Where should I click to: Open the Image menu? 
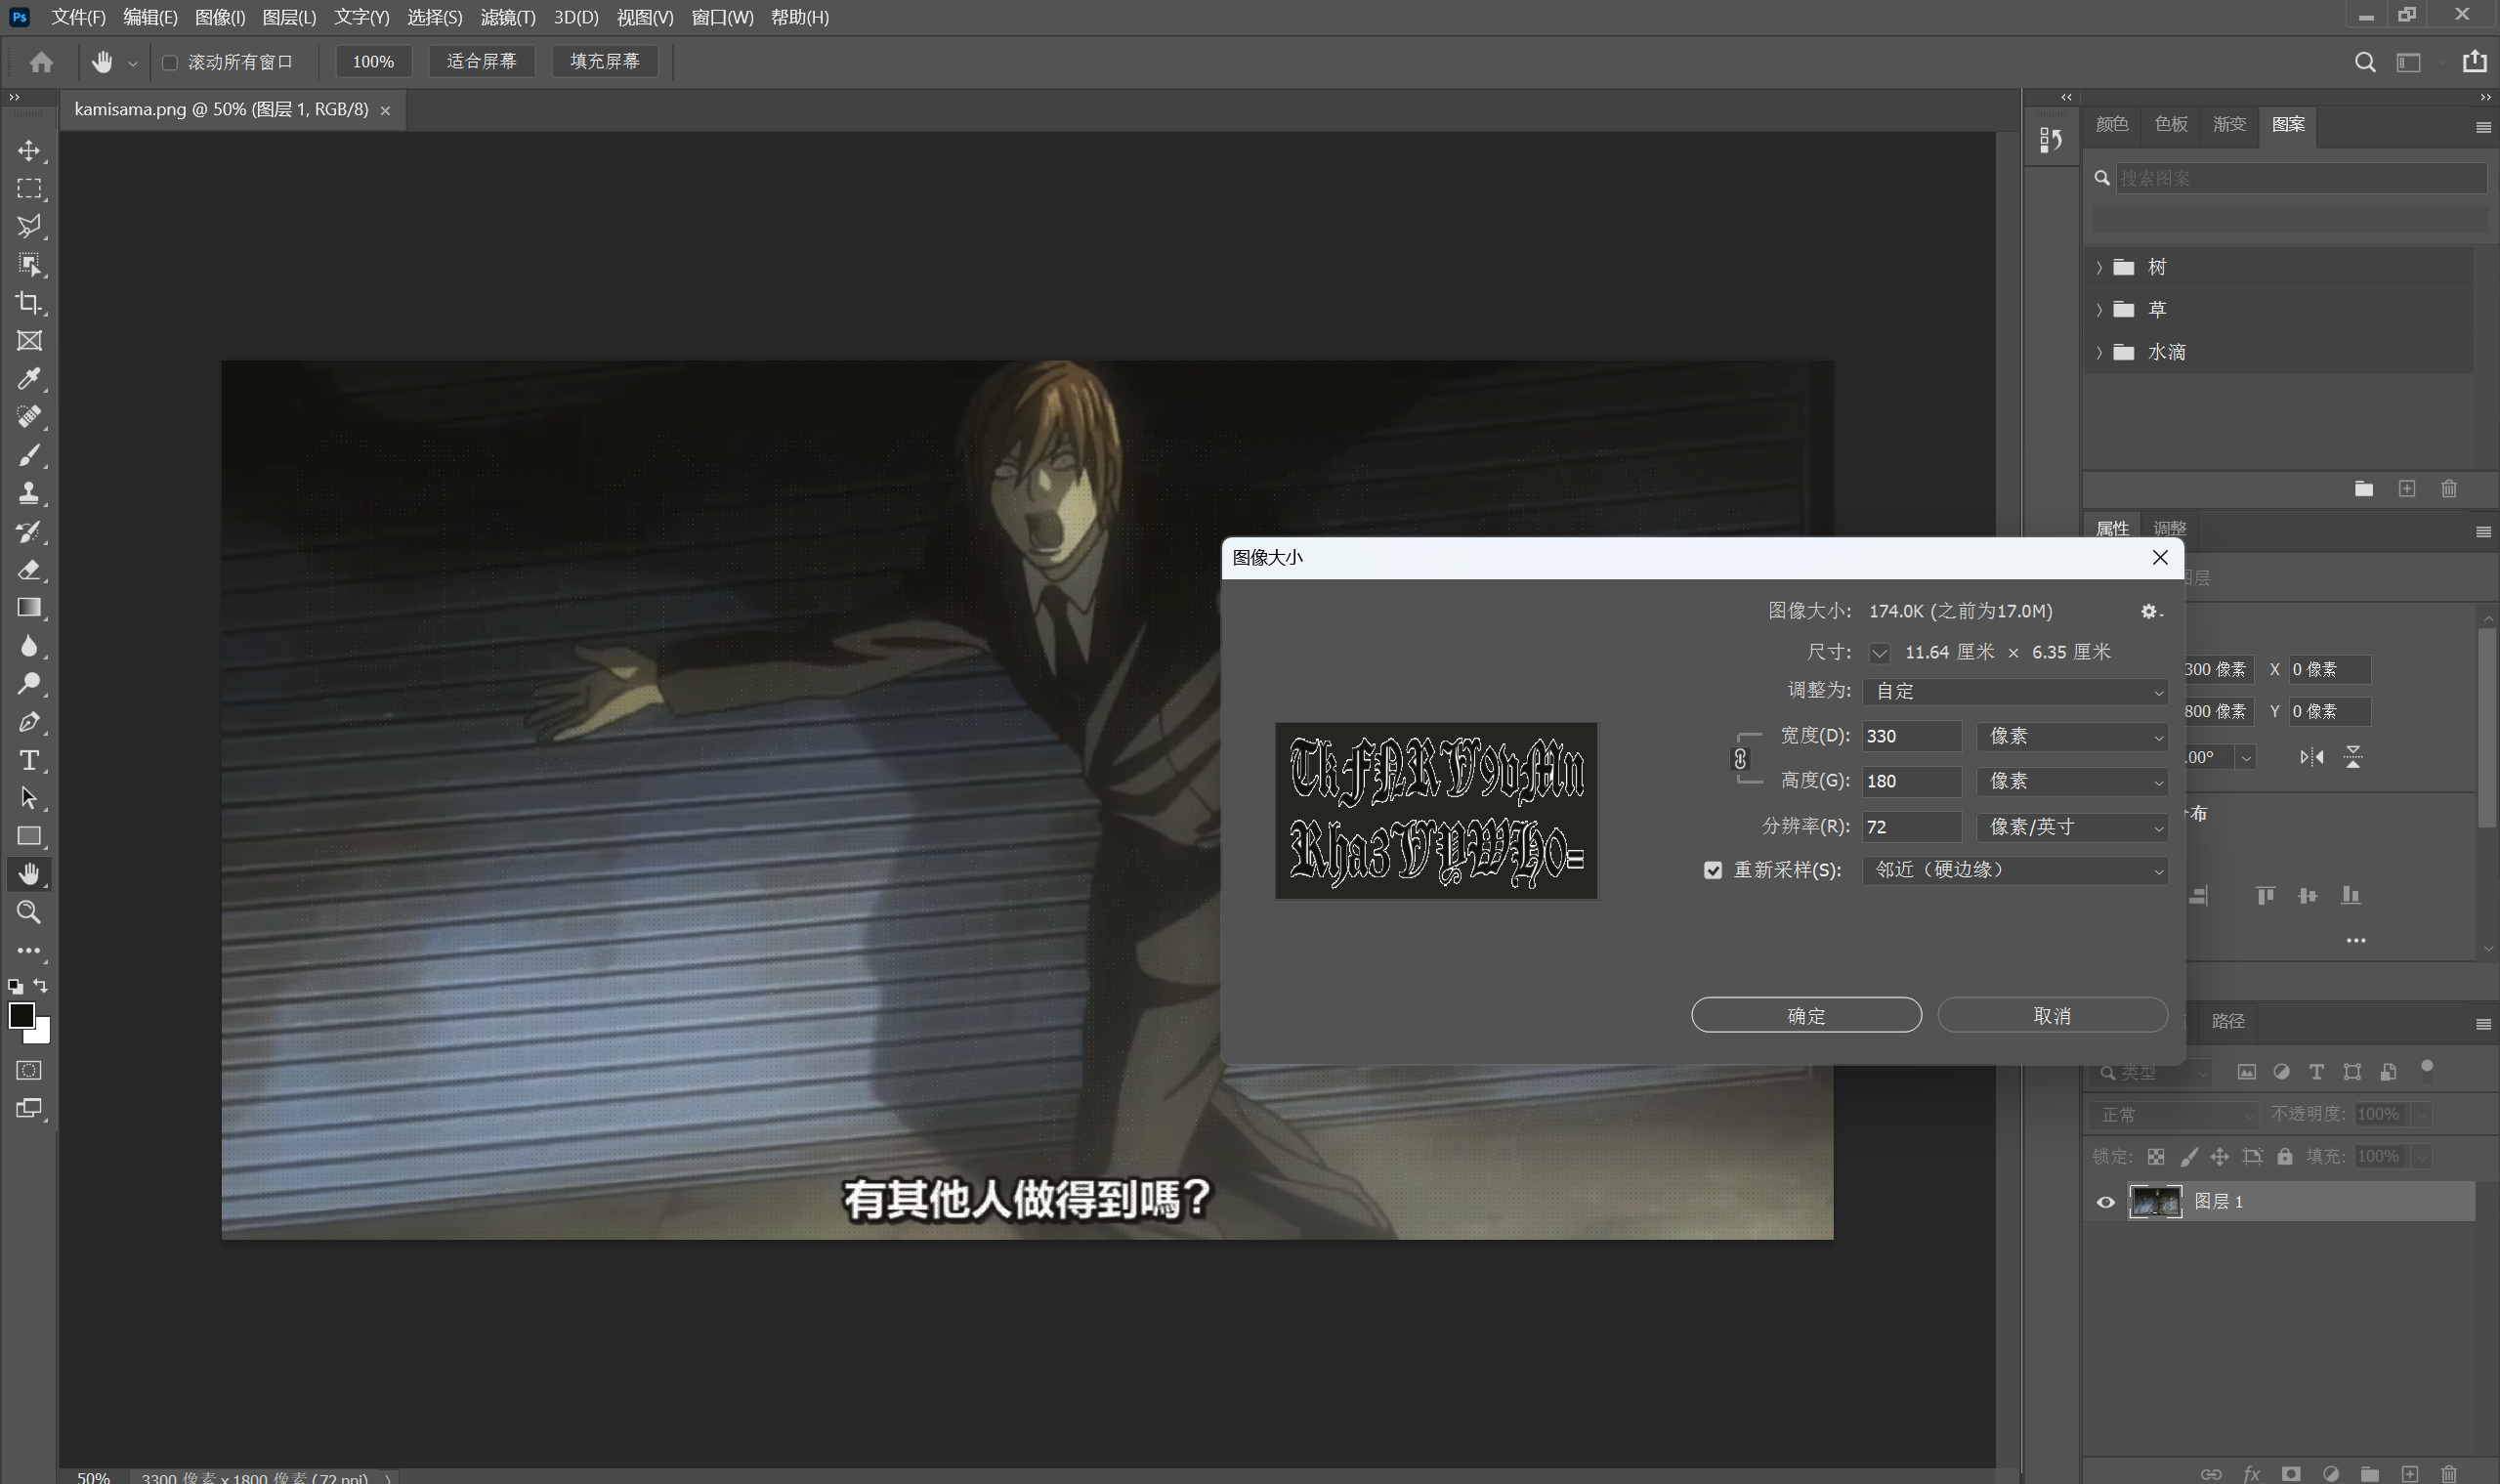[x=220, y=17]
